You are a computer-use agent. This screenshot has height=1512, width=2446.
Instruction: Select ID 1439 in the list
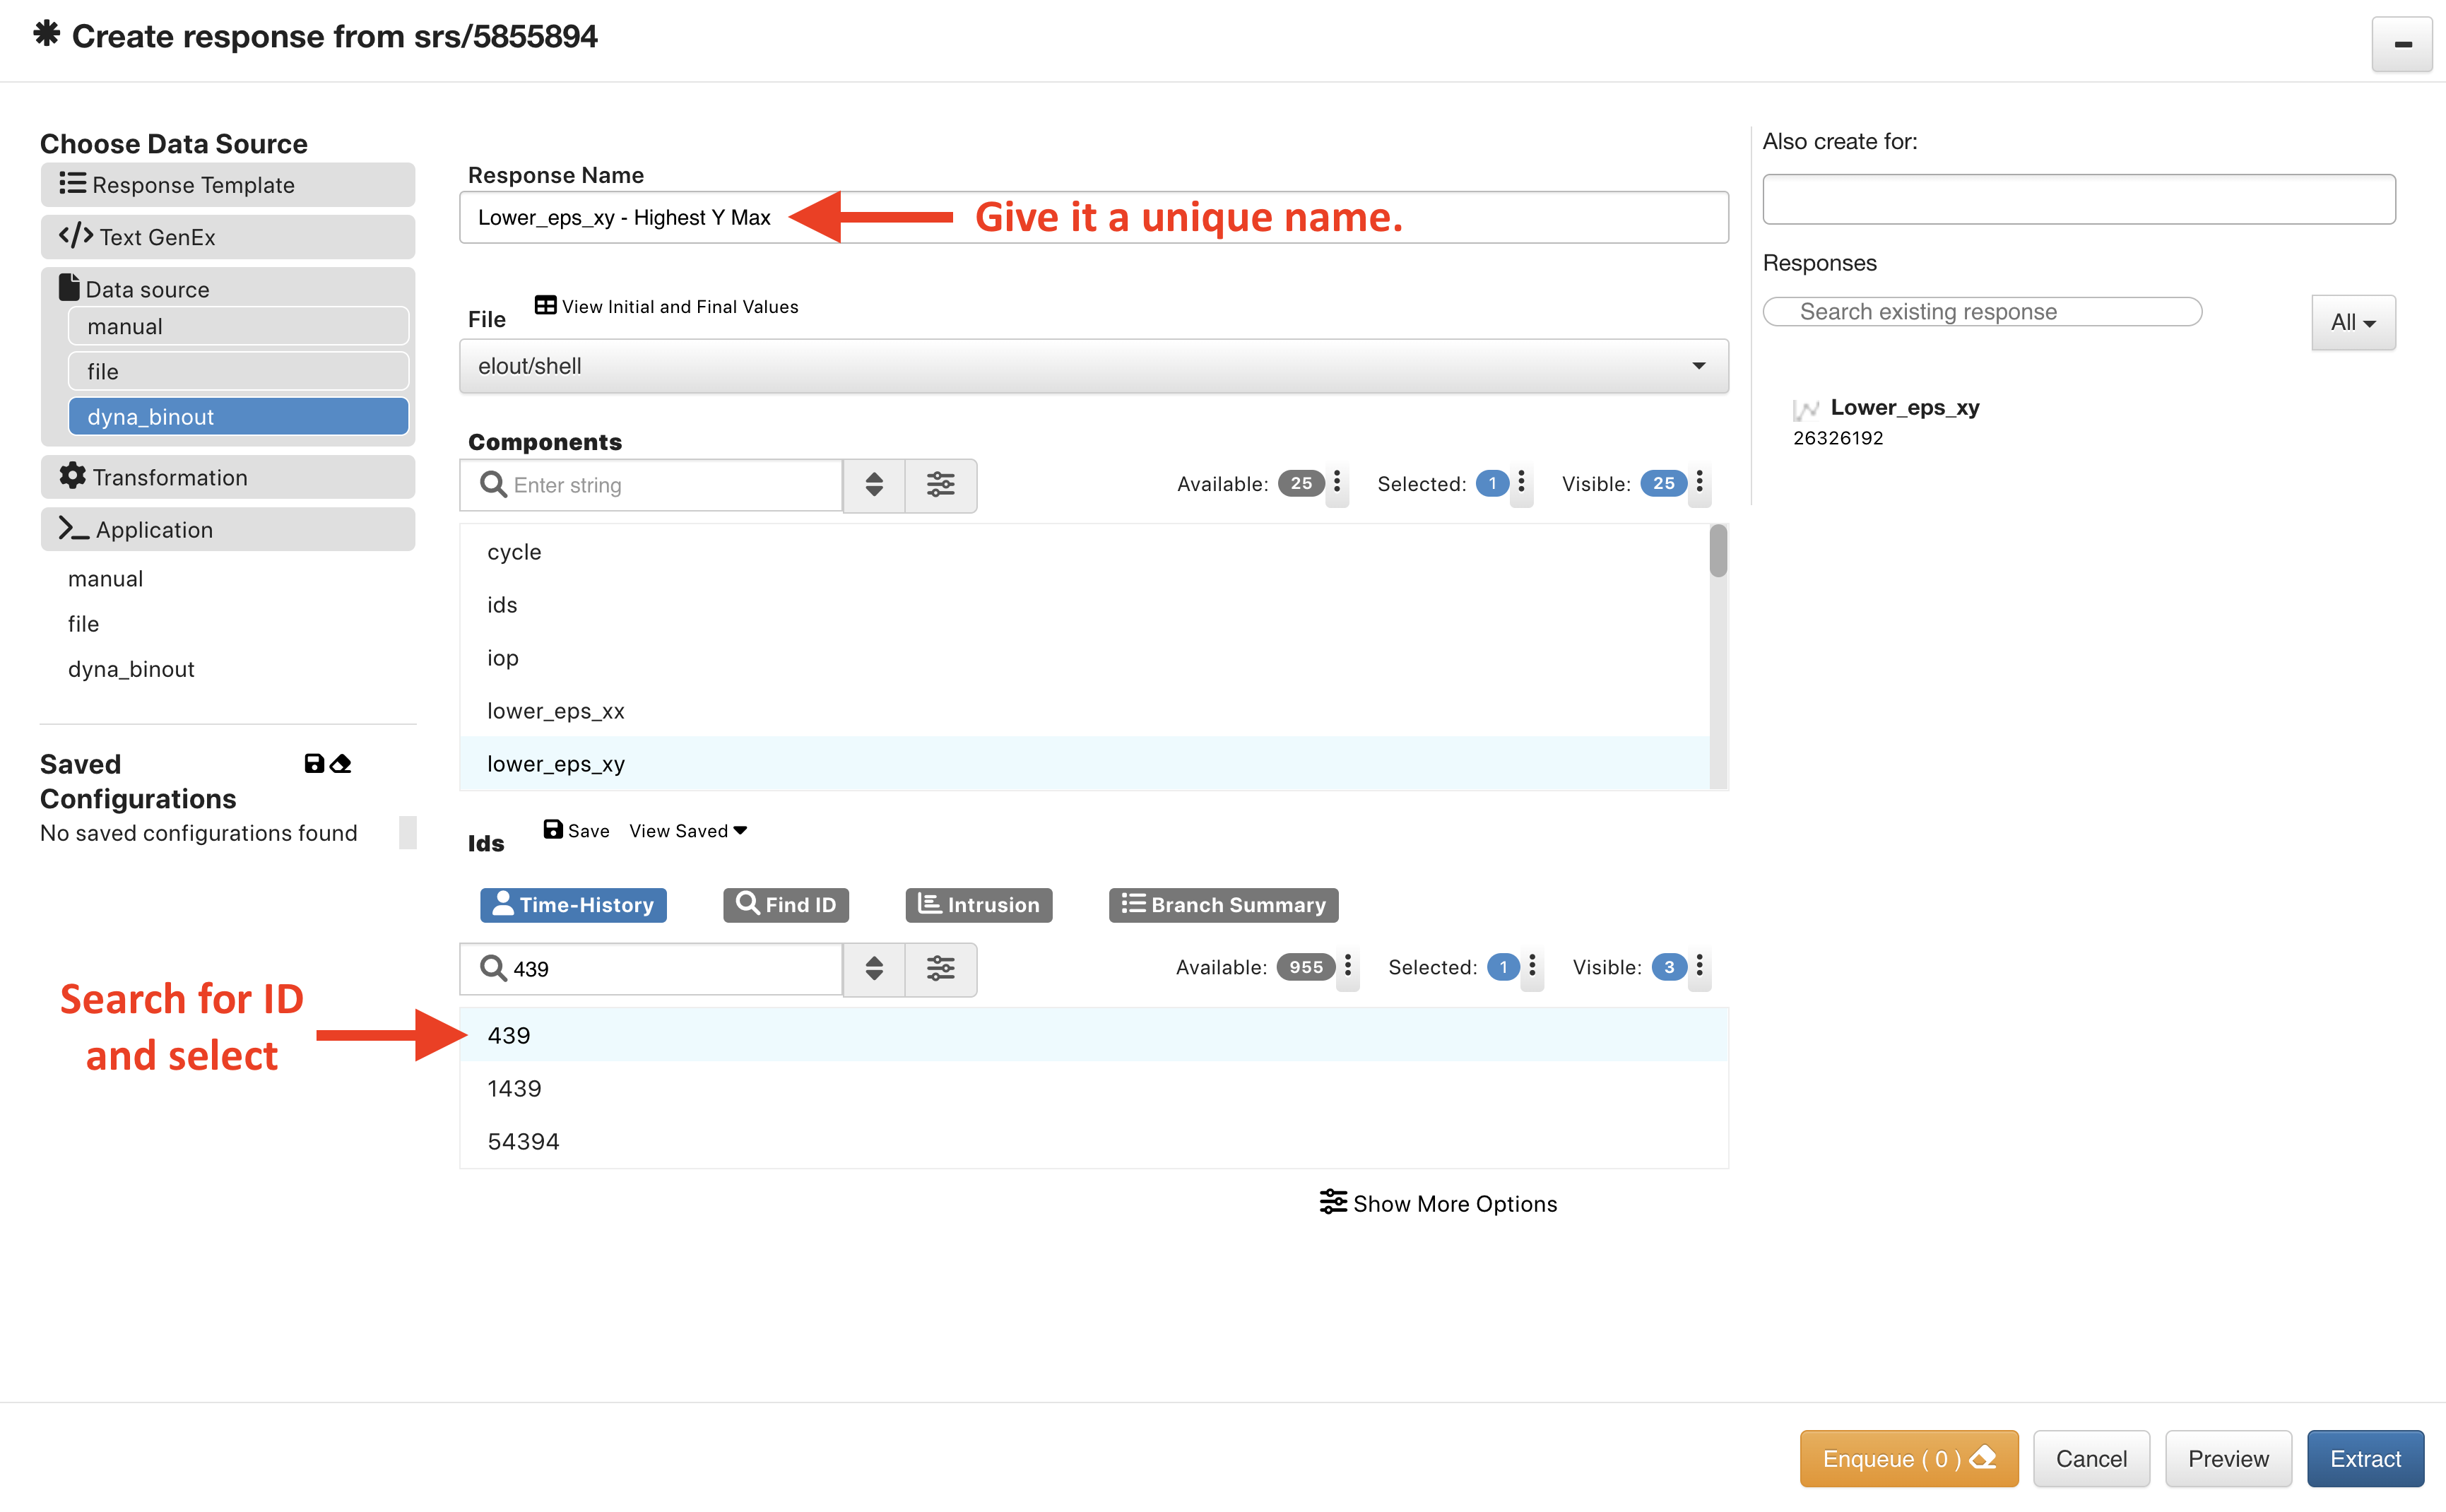point(514,1088)
